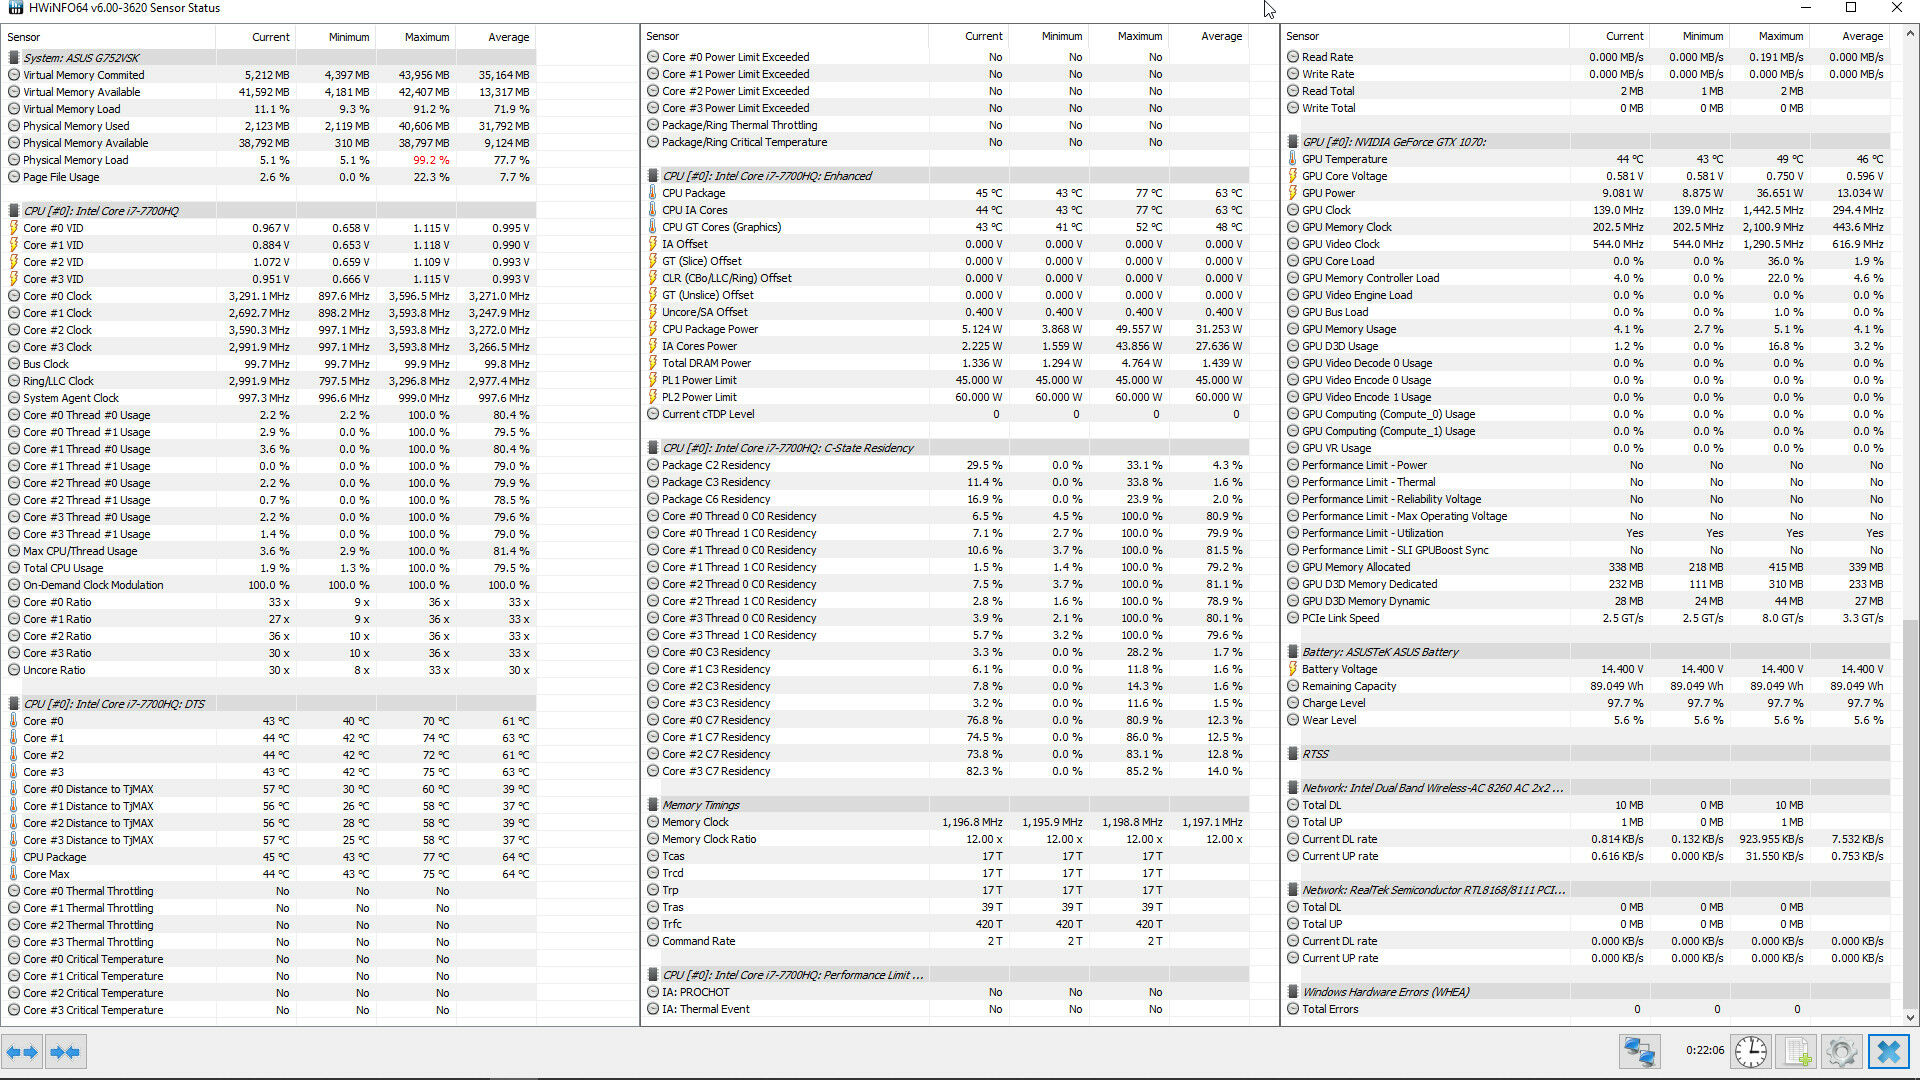
Task: Click the Average column header in middle panel
Action: pos(1208,36)
